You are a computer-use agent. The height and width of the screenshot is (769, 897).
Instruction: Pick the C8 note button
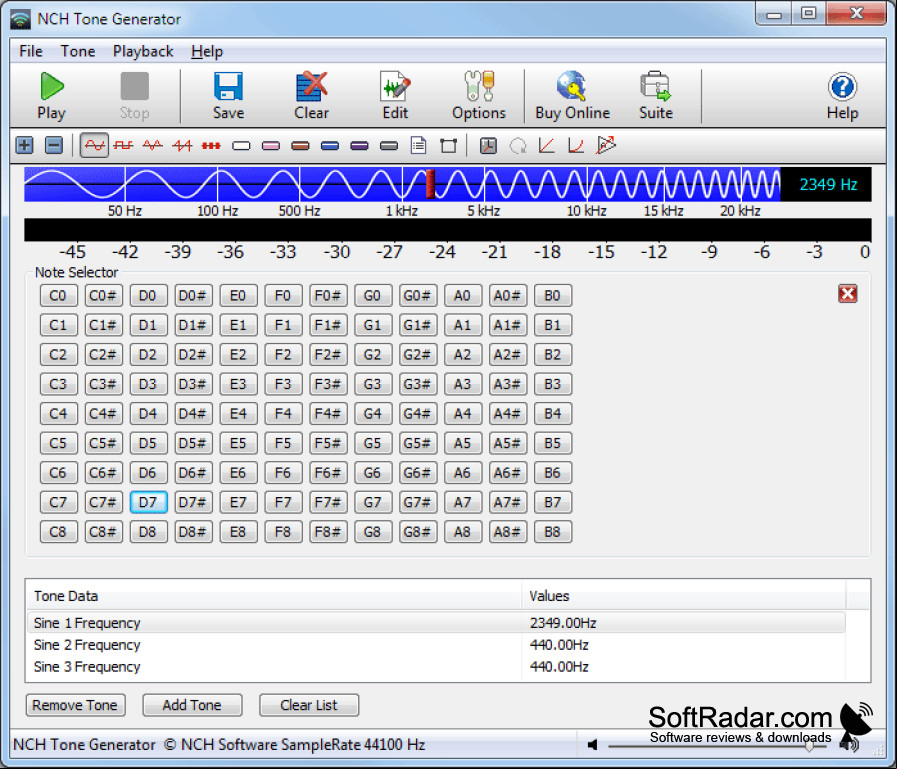pyautogui.click(x=58, y=532)
